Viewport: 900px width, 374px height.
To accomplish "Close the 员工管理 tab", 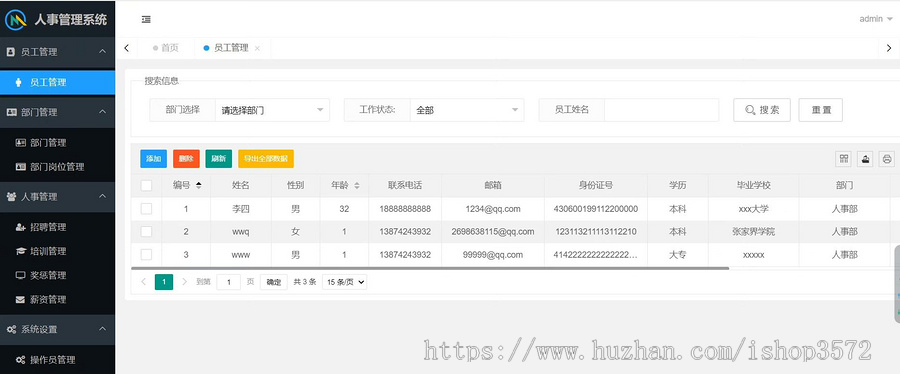I will coord(257,49).
